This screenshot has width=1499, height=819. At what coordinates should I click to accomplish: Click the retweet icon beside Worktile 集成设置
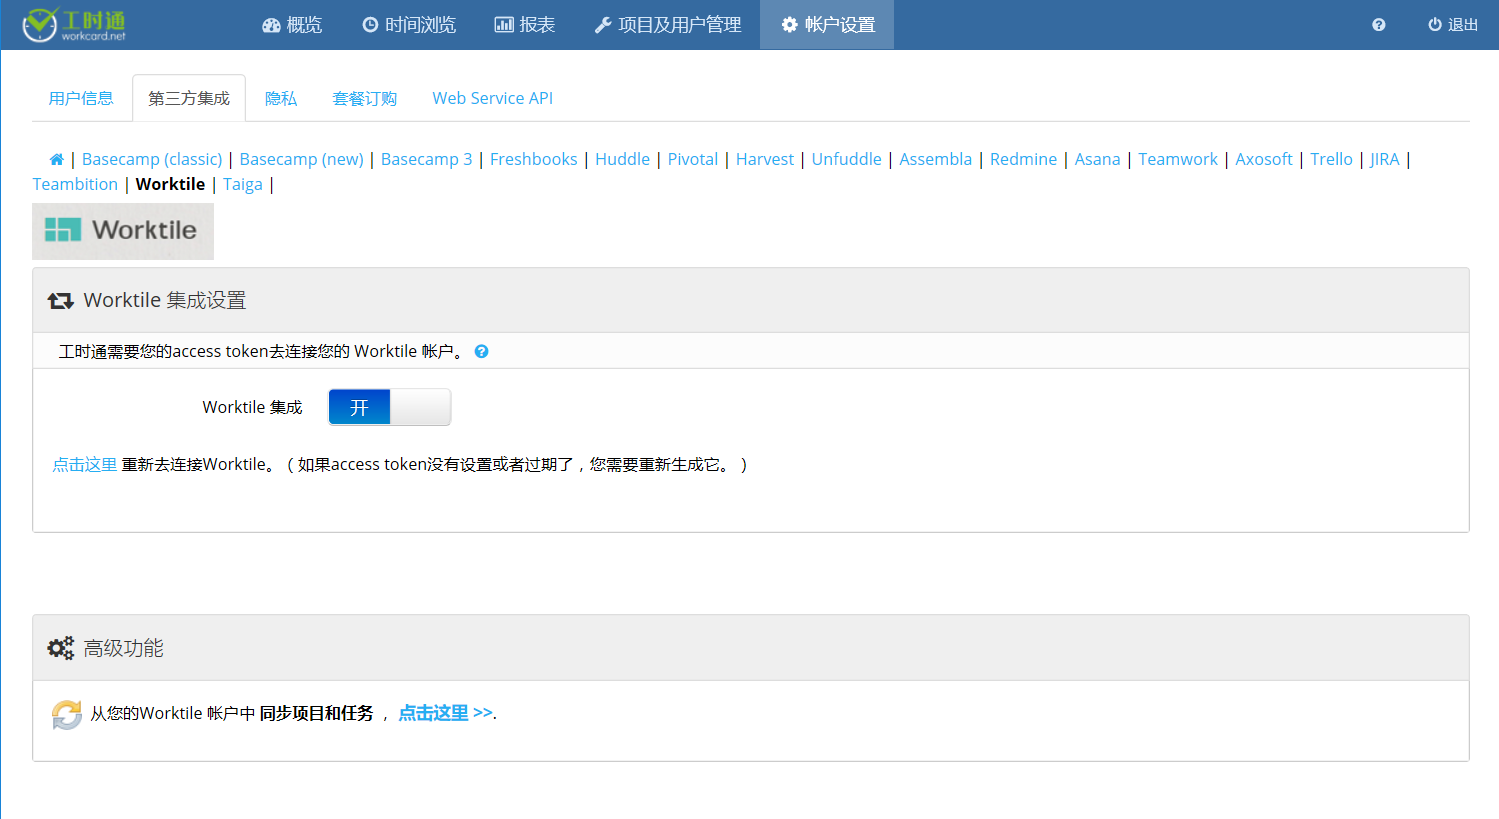point(61,301)
